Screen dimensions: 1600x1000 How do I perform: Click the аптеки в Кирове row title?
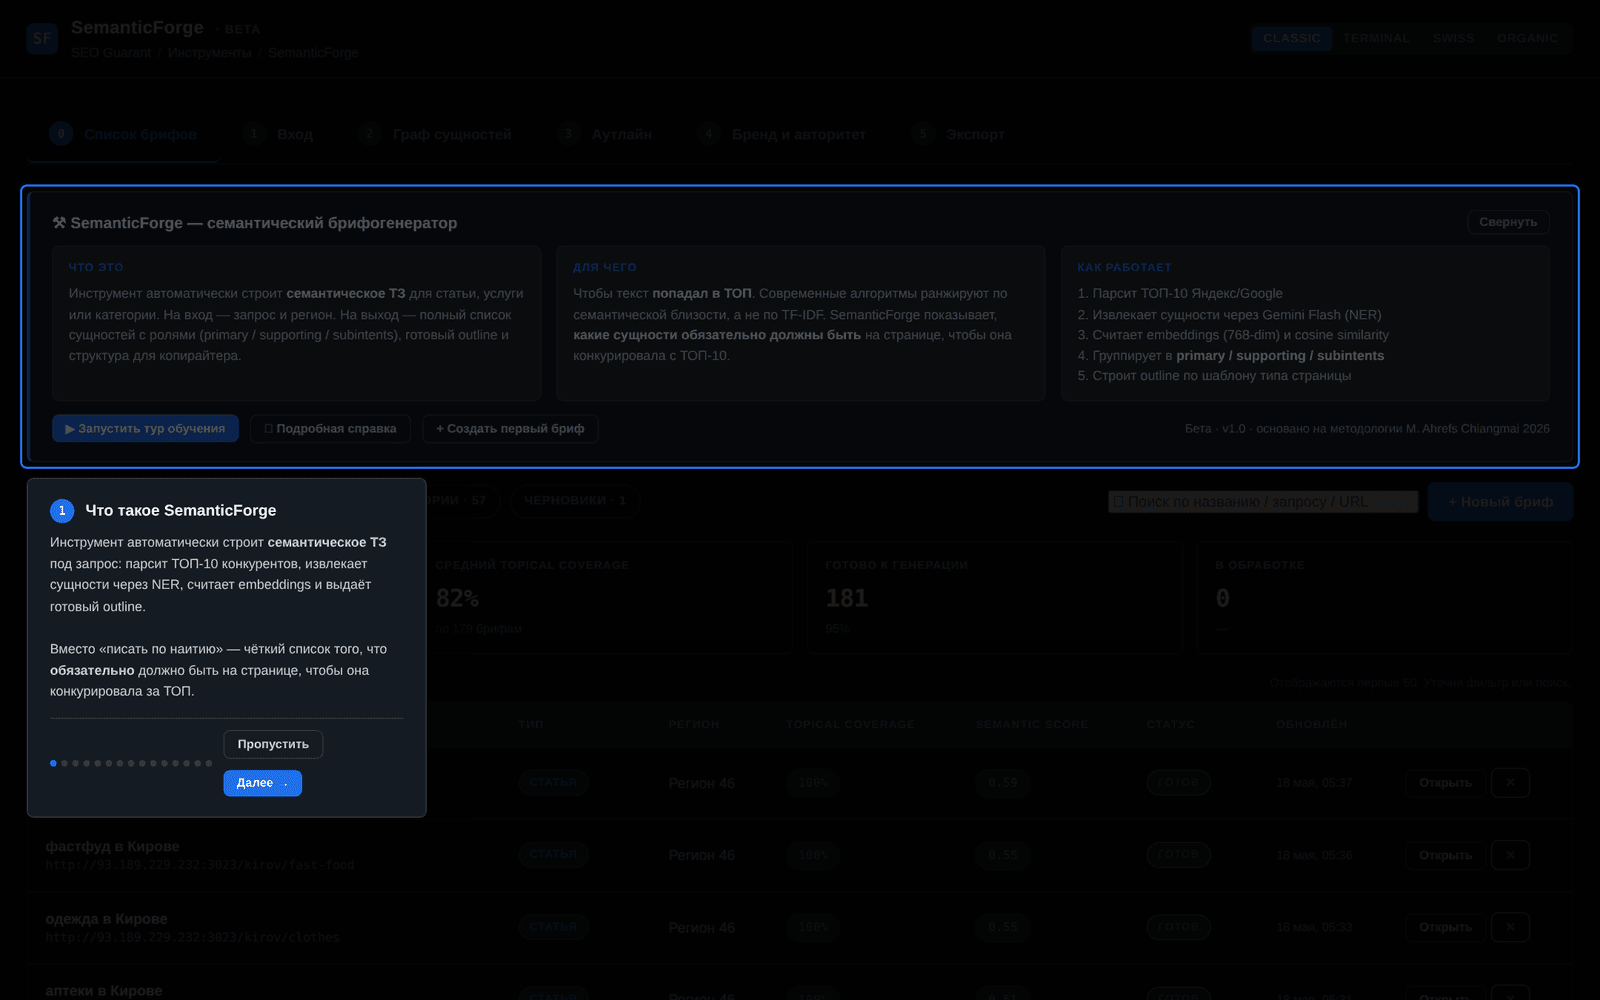tap(103, 991)
